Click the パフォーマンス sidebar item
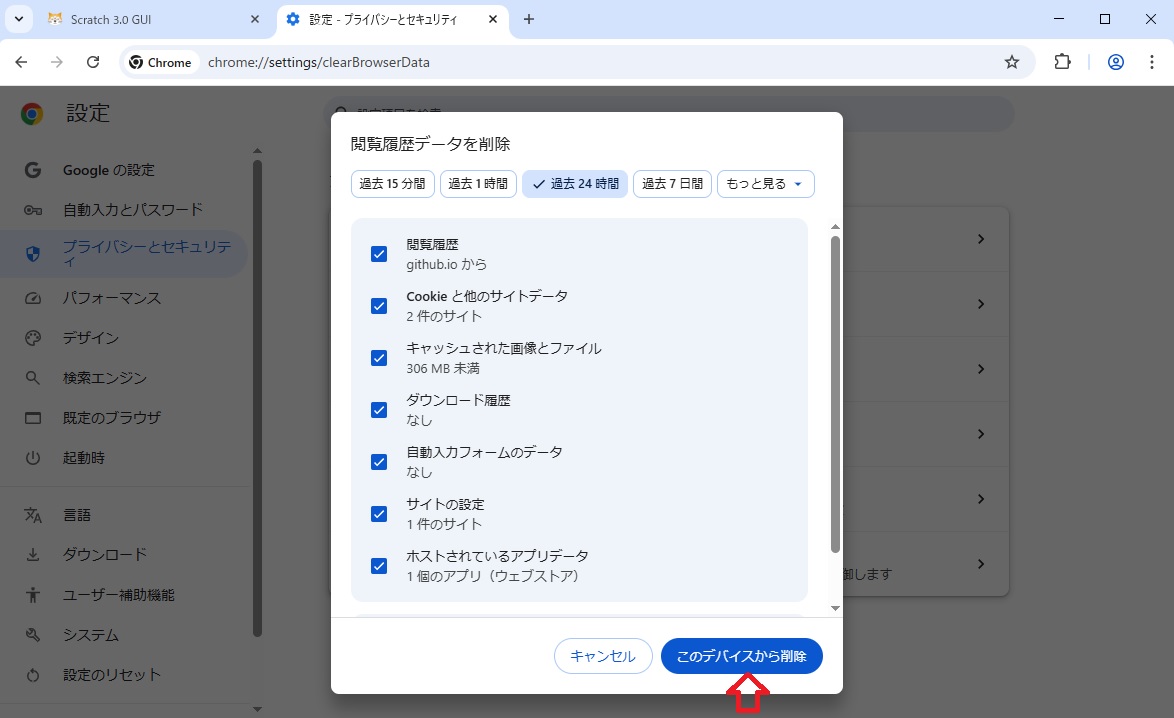The height and width of the screenshot is (718, 1174). (x=111, y=298)
